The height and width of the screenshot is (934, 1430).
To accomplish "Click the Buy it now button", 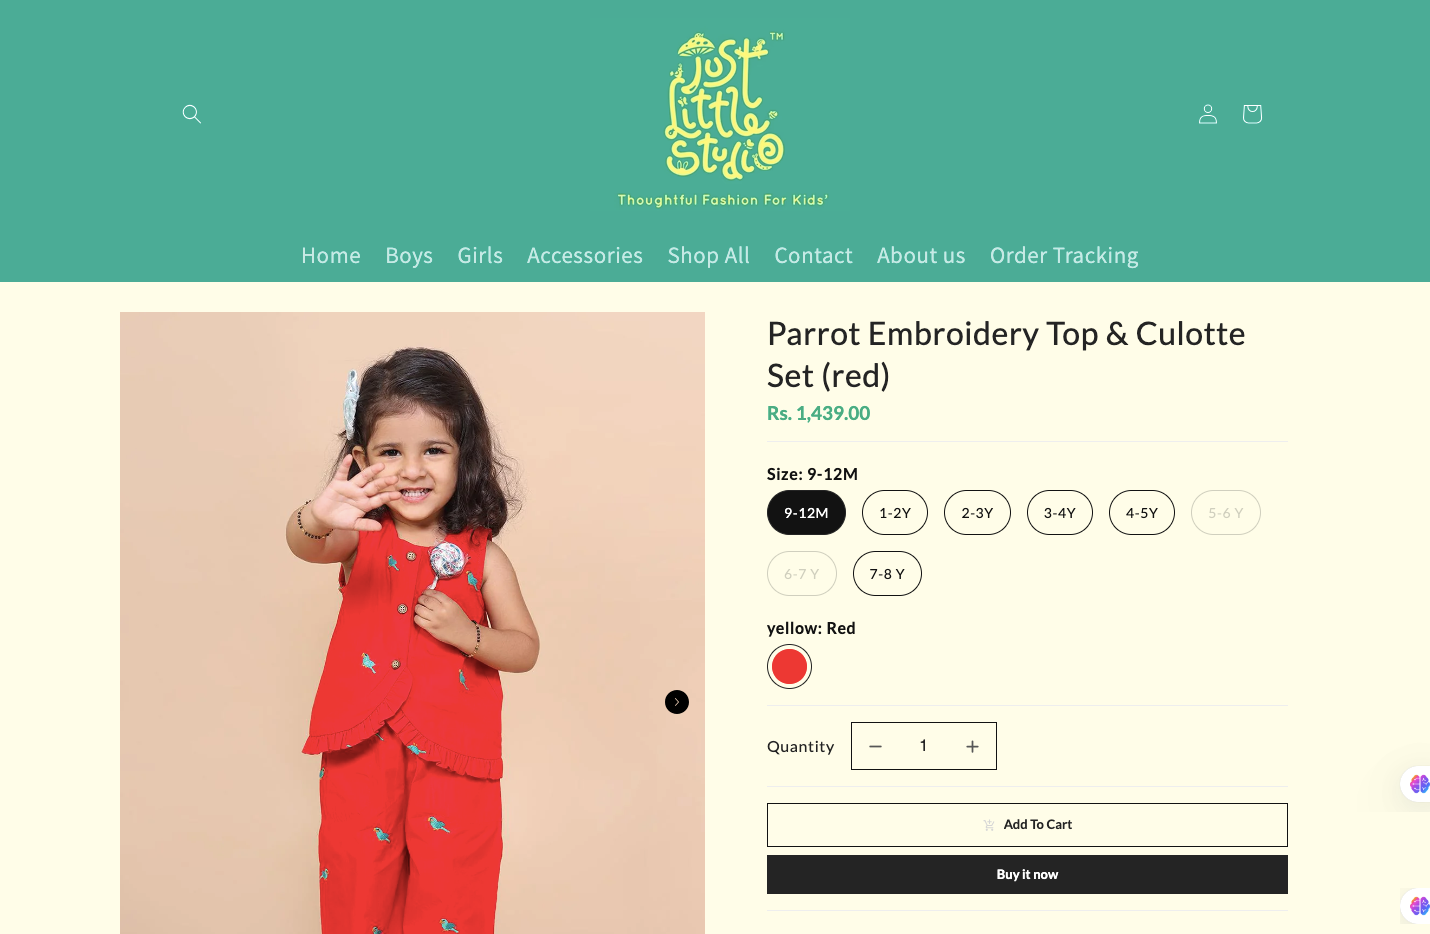I will 1027,875.
